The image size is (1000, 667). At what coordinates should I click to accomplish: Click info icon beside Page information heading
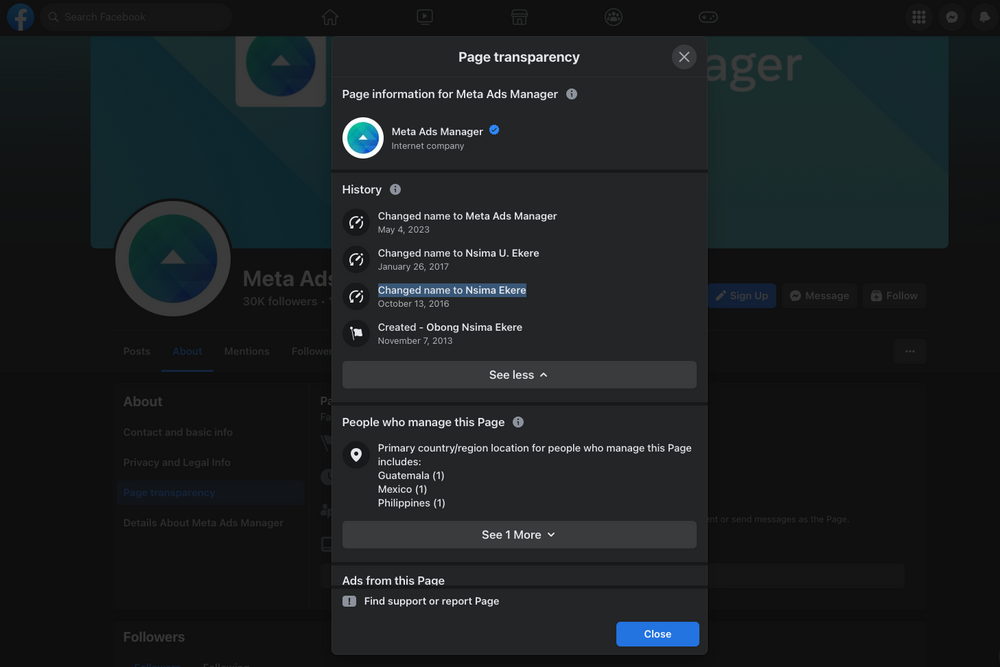(571, 94)
